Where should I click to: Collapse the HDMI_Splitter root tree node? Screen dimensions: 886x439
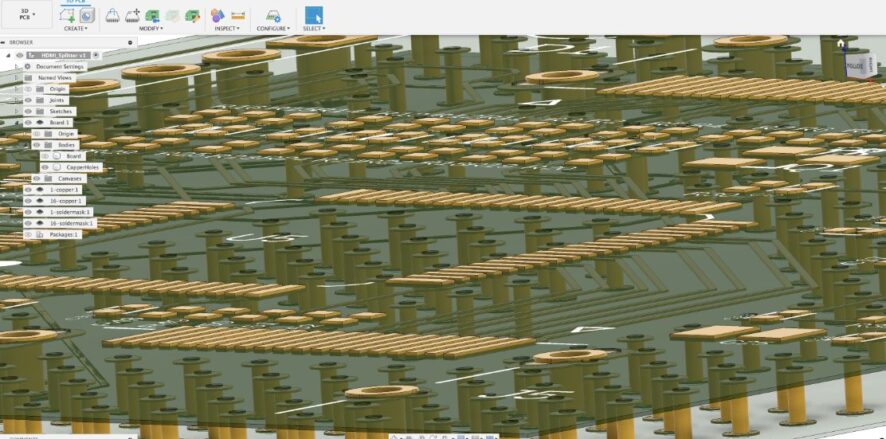click(8, 55)
